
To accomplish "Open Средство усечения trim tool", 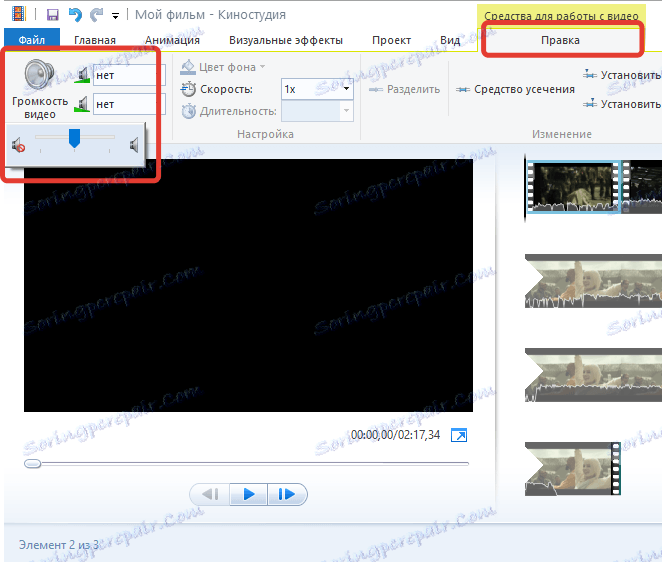I will coord(515,90).
